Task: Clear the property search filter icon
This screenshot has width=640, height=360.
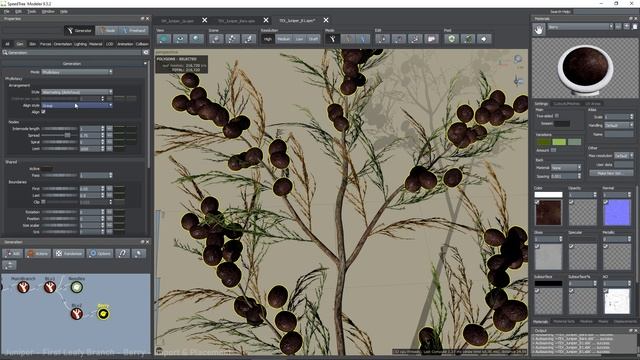Action: point(145,52)
